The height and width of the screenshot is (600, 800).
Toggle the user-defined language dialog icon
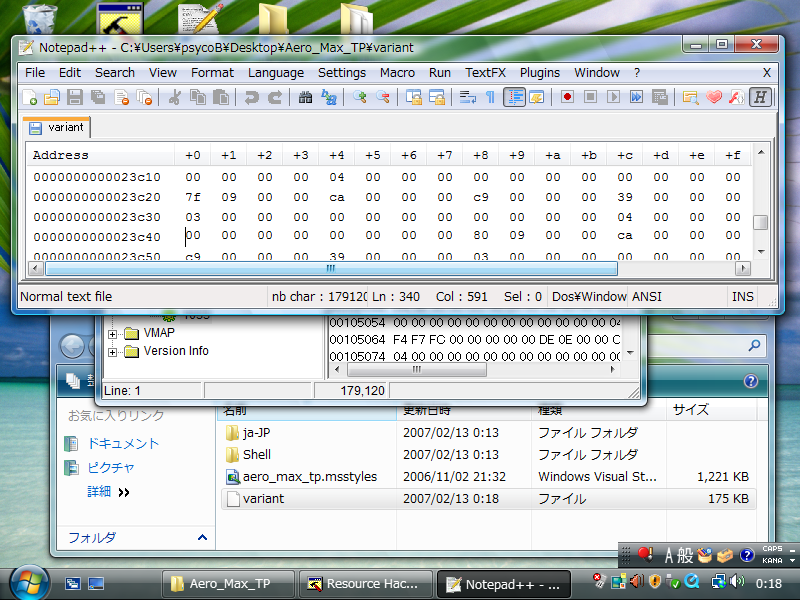(537, 97)
